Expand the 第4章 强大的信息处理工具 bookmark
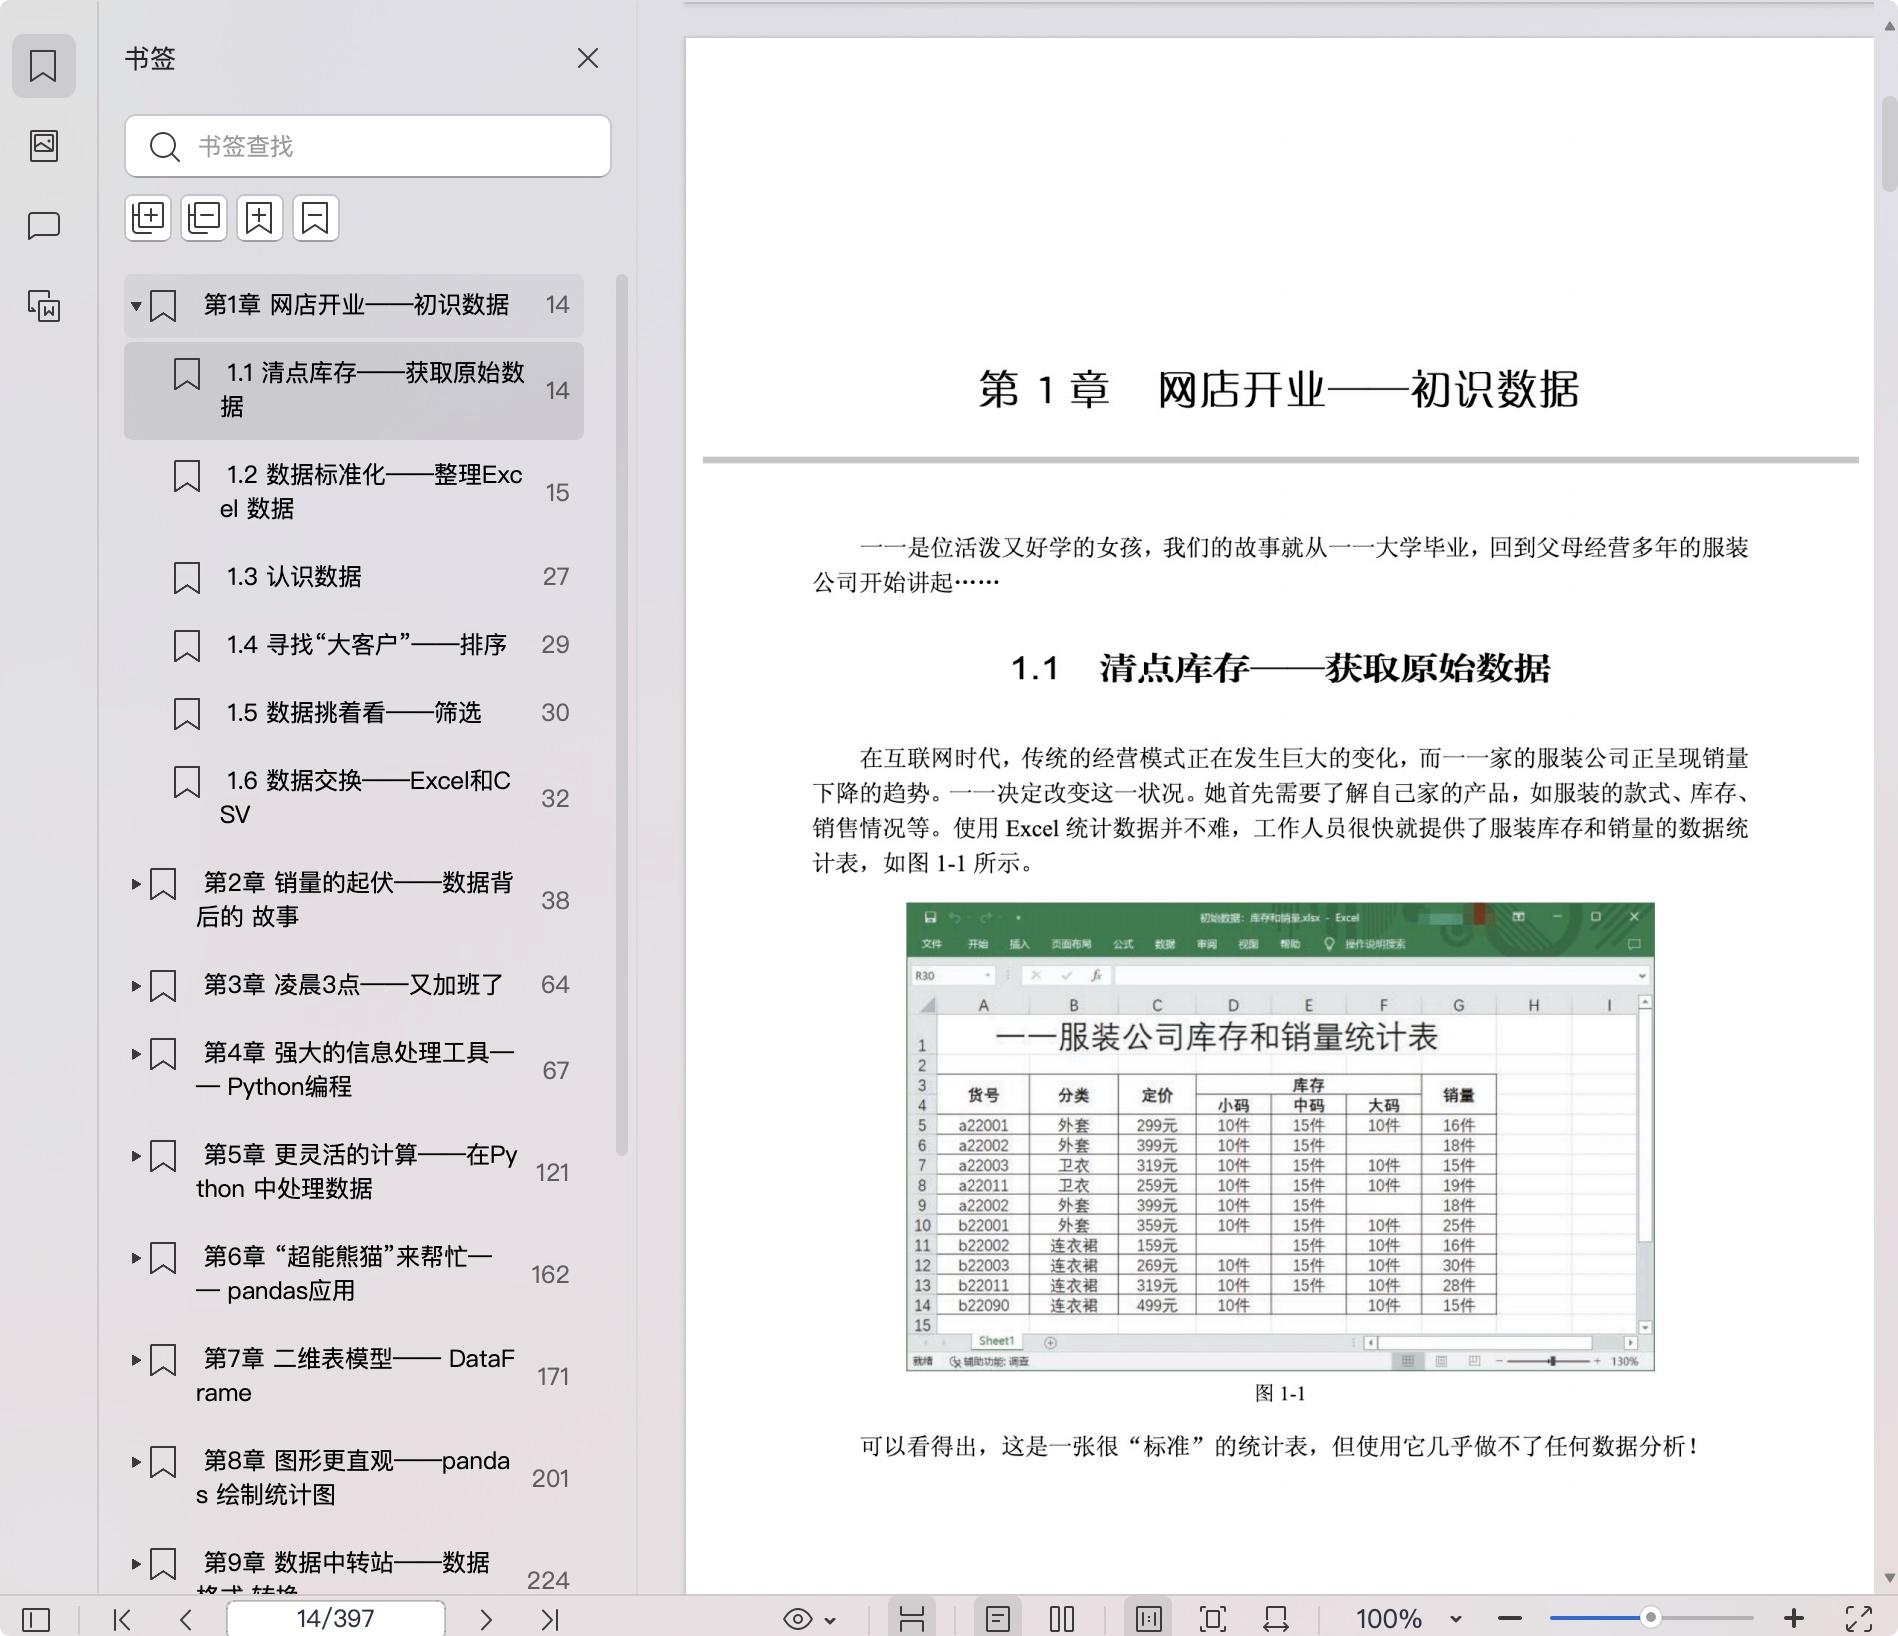1898x1636 pixels. (x=136, y=1053)
